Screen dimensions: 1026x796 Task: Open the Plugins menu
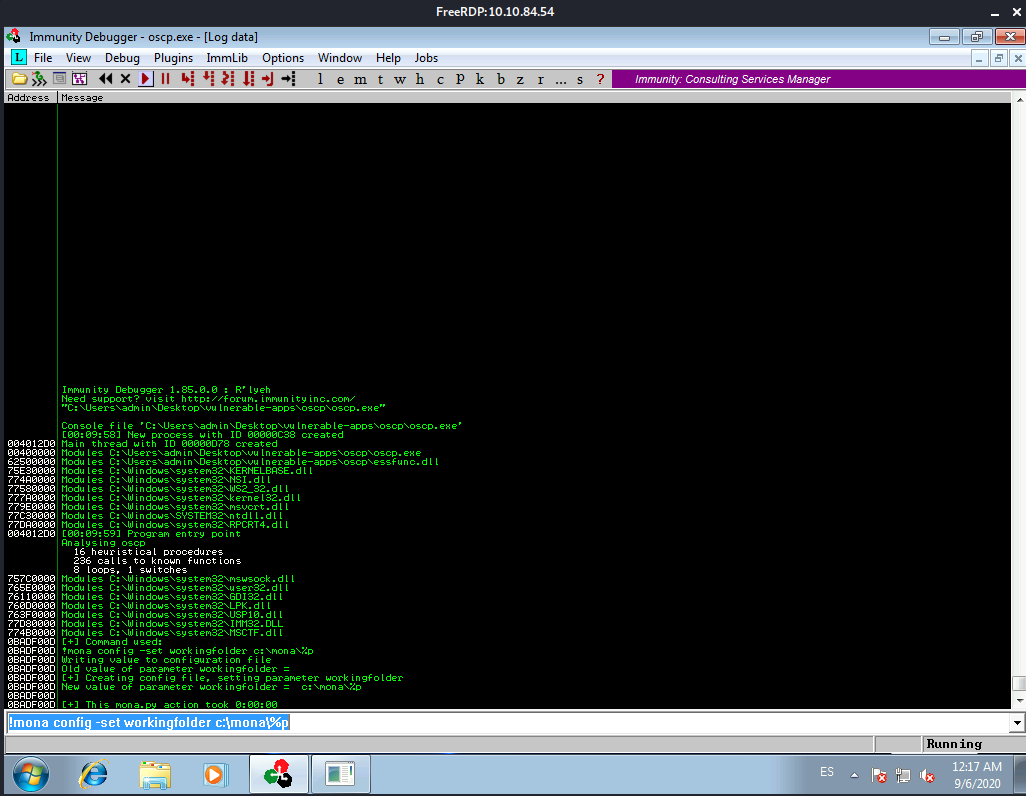click(173, 58)
